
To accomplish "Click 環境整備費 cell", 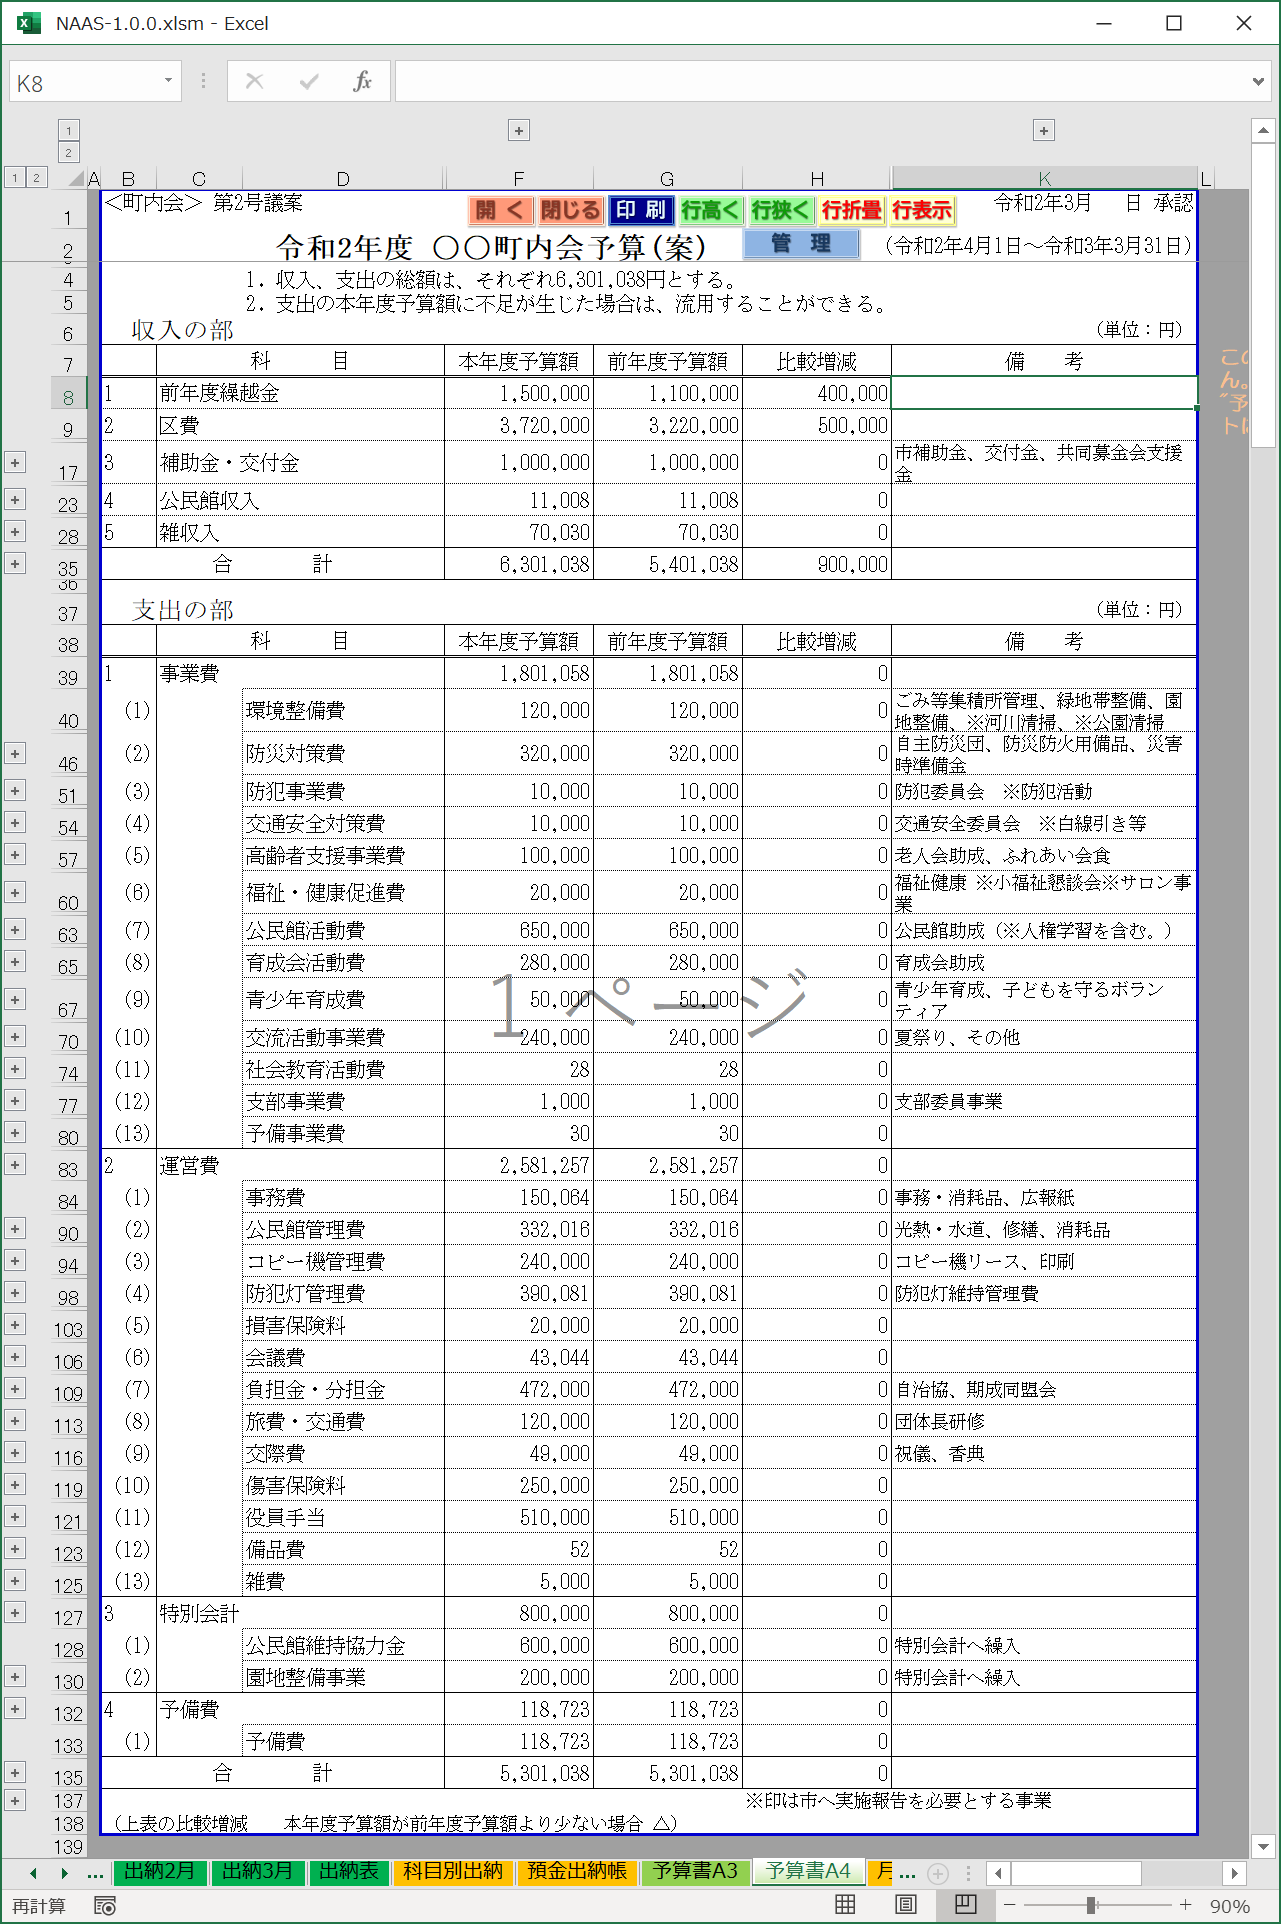I will coord(343,711).
